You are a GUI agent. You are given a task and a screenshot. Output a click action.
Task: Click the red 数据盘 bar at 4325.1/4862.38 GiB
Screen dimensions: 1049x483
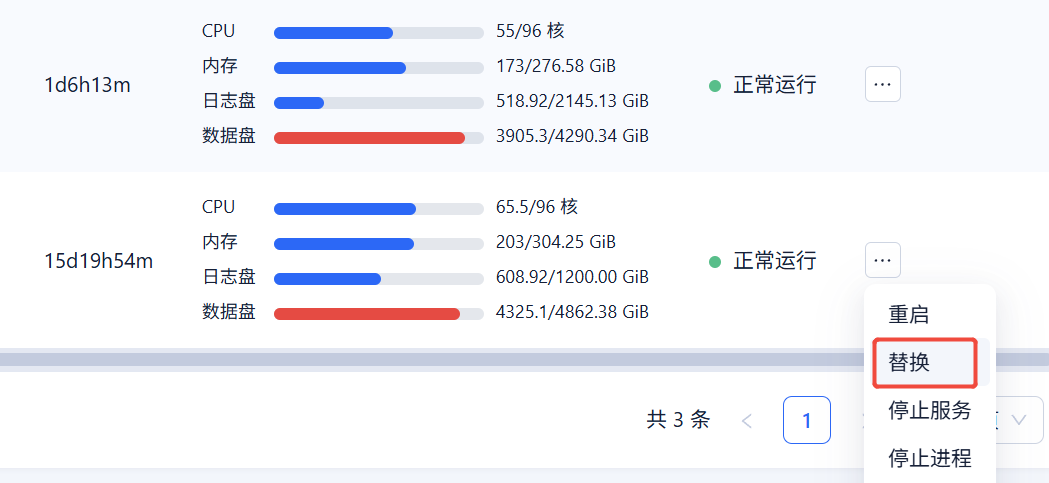(x=378, y=313)
